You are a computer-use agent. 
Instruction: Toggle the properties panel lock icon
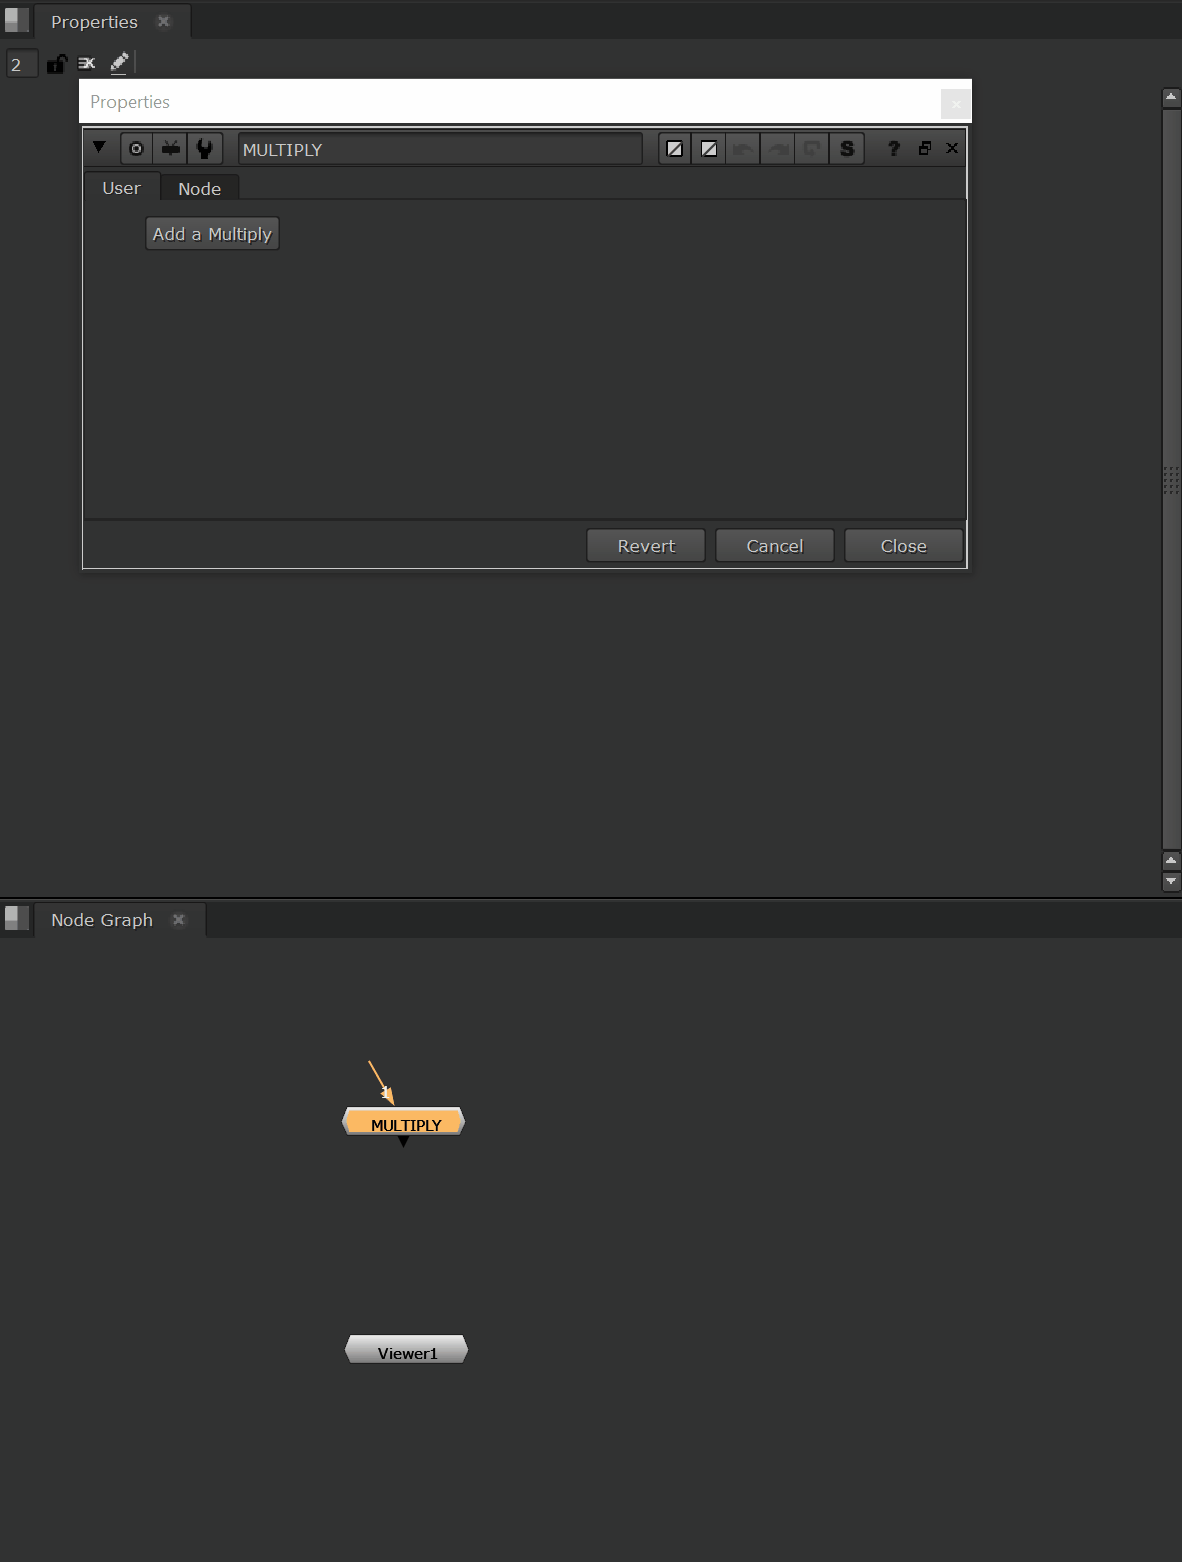tap(57, 64)
